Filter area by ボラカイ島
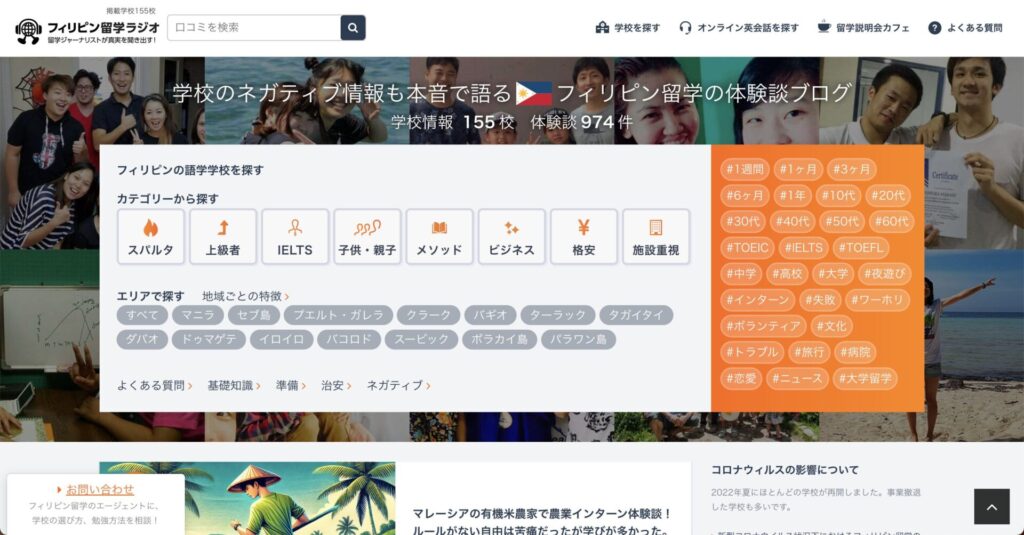Viewport: 1024px width, 535px height. (x=500, y=339)
